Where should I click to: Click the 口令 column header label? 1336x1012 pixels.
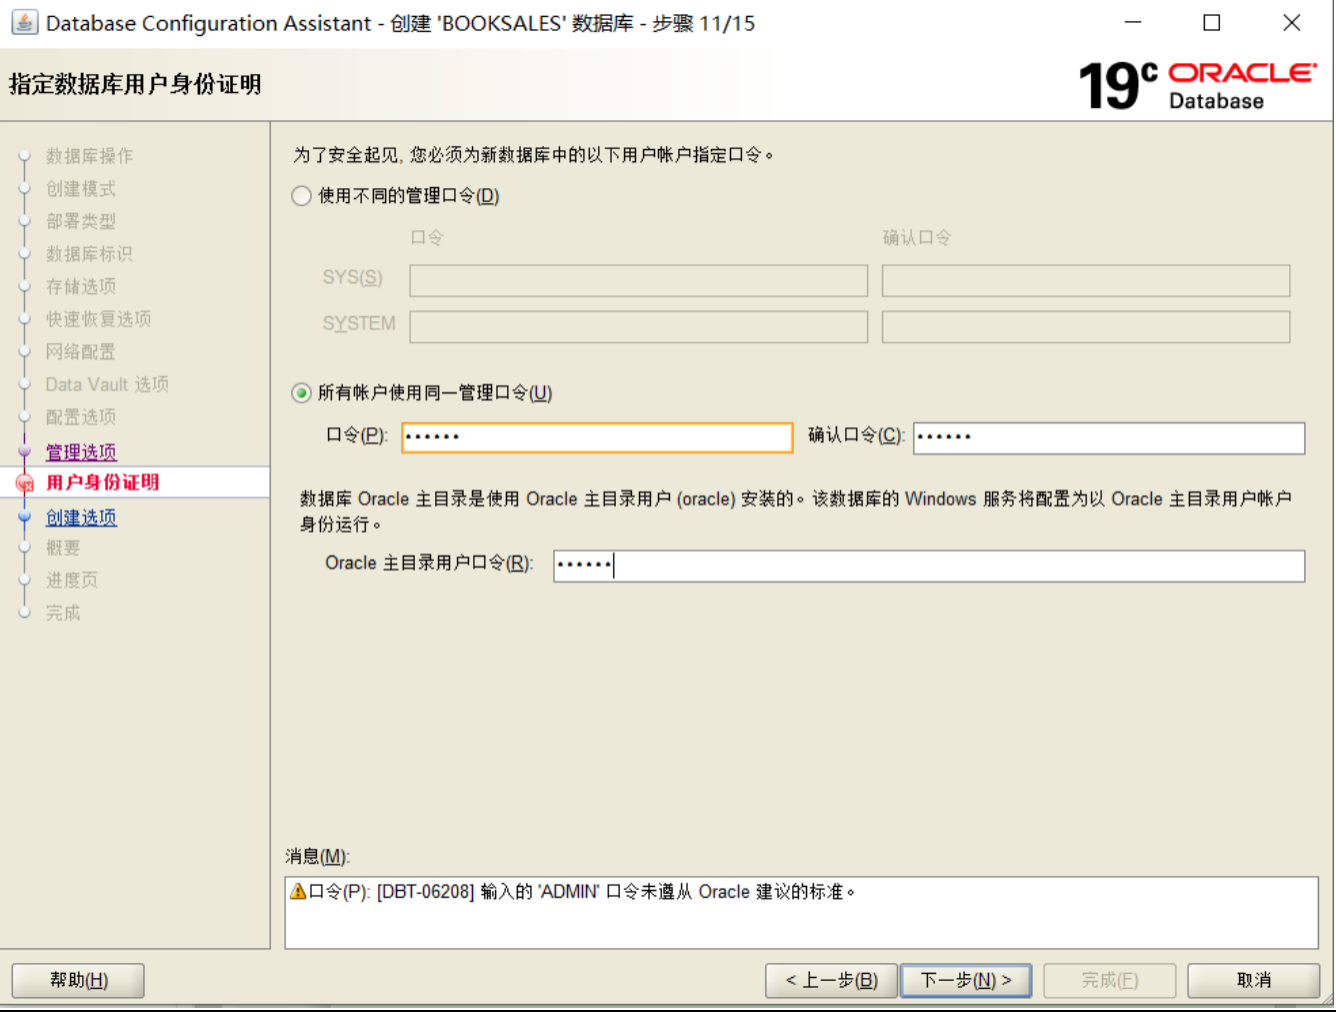pyautogui.click(x=427, y=238)
